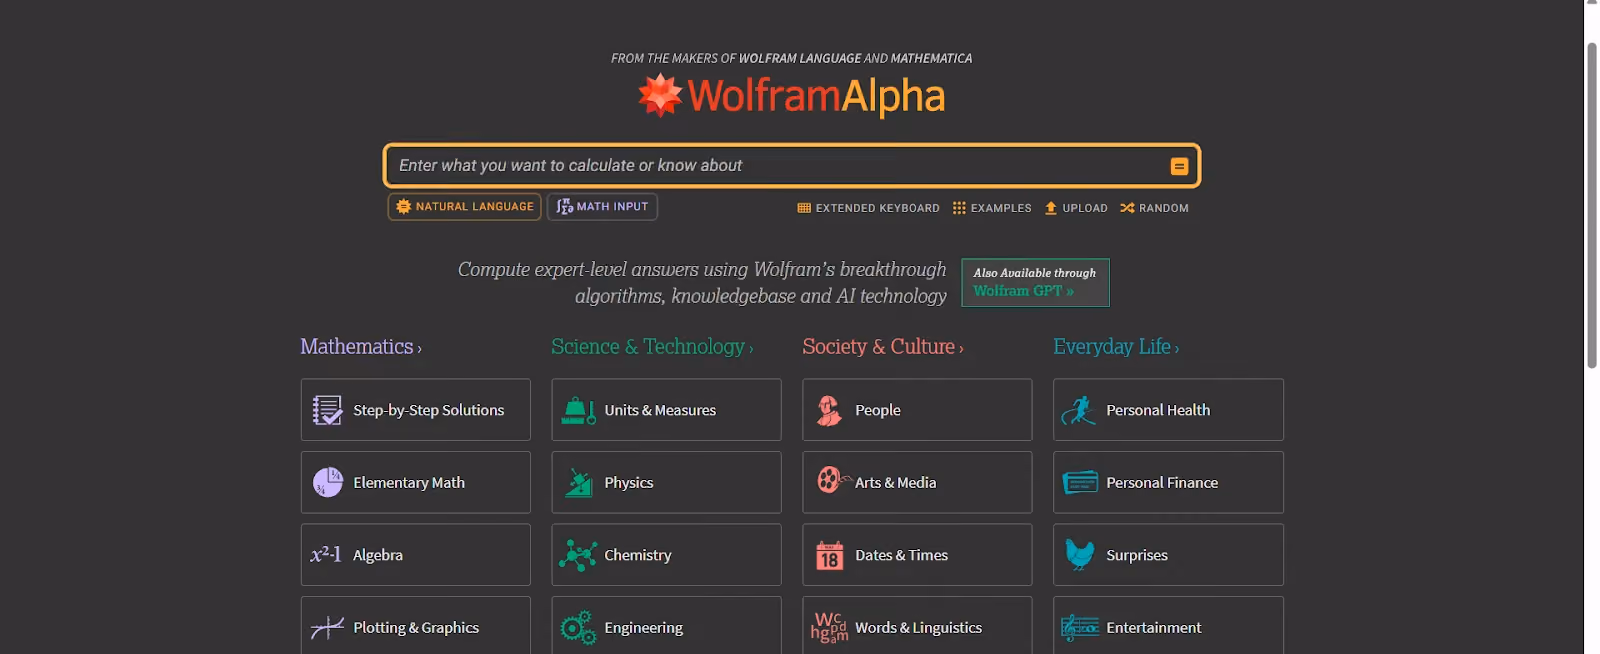Image resolution: width=1600 pixels, height=654 pixels.
Task: Click the Units & Measures weight icon
Action: click(x=578, y=410)
